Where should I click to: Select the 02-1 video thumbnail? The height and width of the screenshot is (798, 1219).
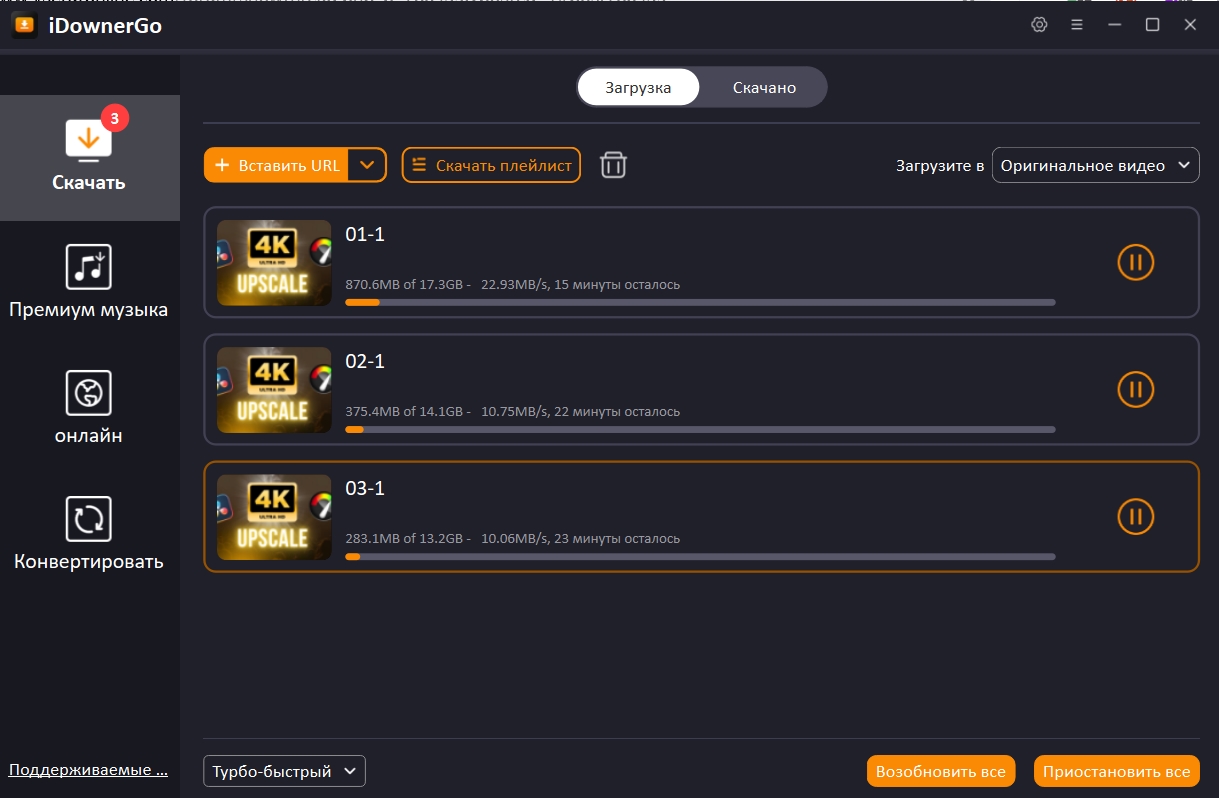[274, 390]
